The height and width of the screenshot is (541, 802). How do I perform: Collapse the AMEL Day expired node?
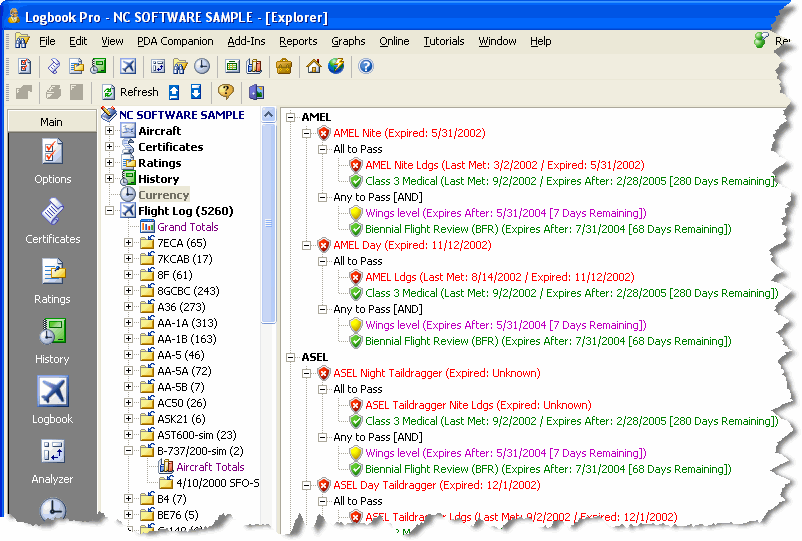click(306, 245)
